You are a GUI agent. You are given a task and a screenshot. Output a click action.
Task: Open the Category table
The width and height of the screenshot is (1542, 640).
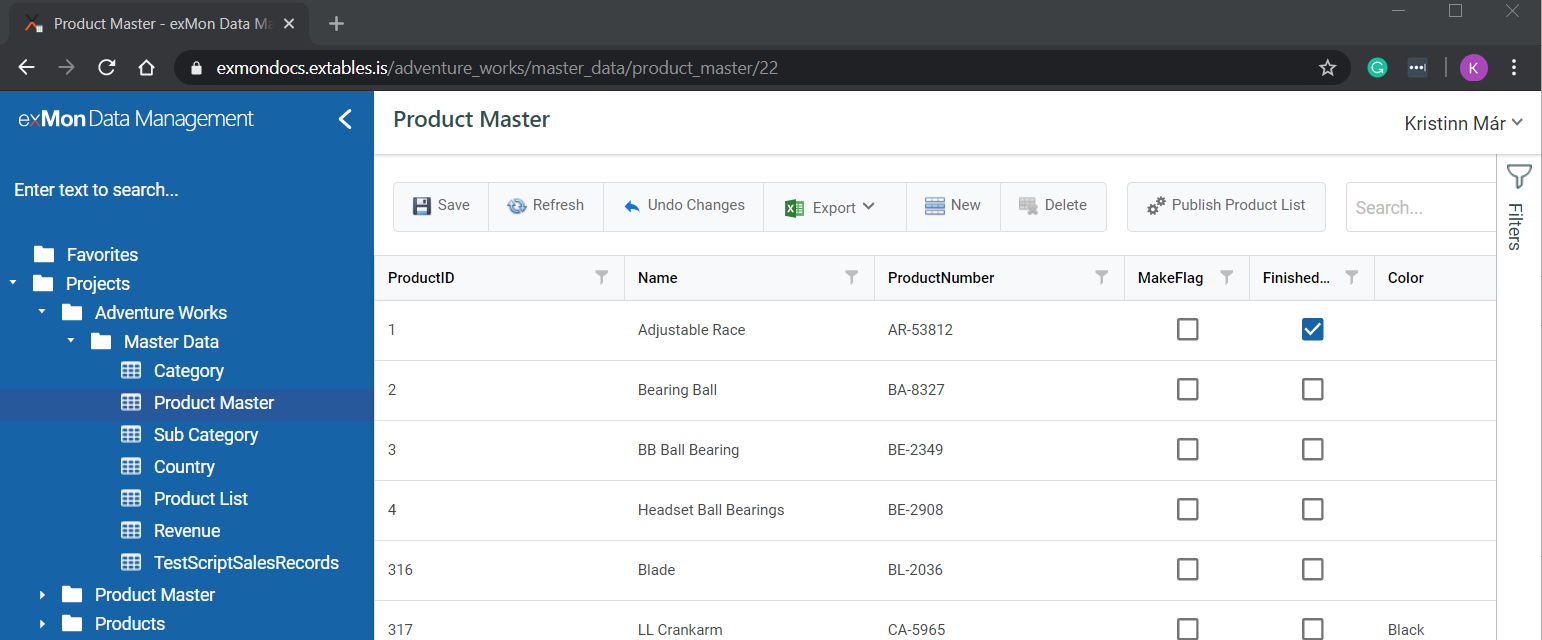pyautogui.click(x=189, y=371)
